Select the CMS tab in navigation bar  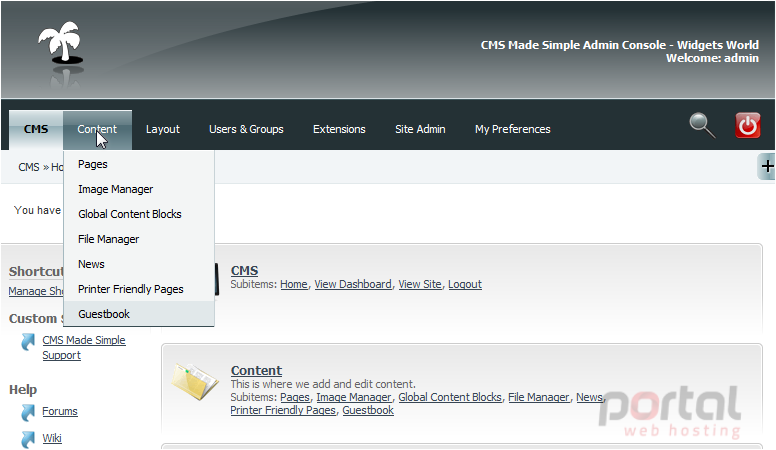pyautogui.click(x=36, y=129)
